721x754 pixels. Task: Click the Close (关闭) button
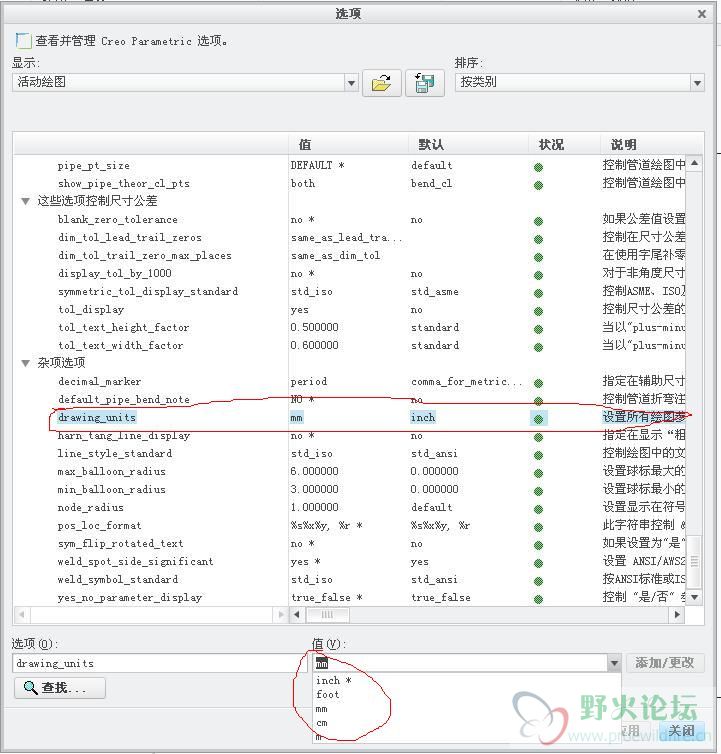tap(682, 731)
